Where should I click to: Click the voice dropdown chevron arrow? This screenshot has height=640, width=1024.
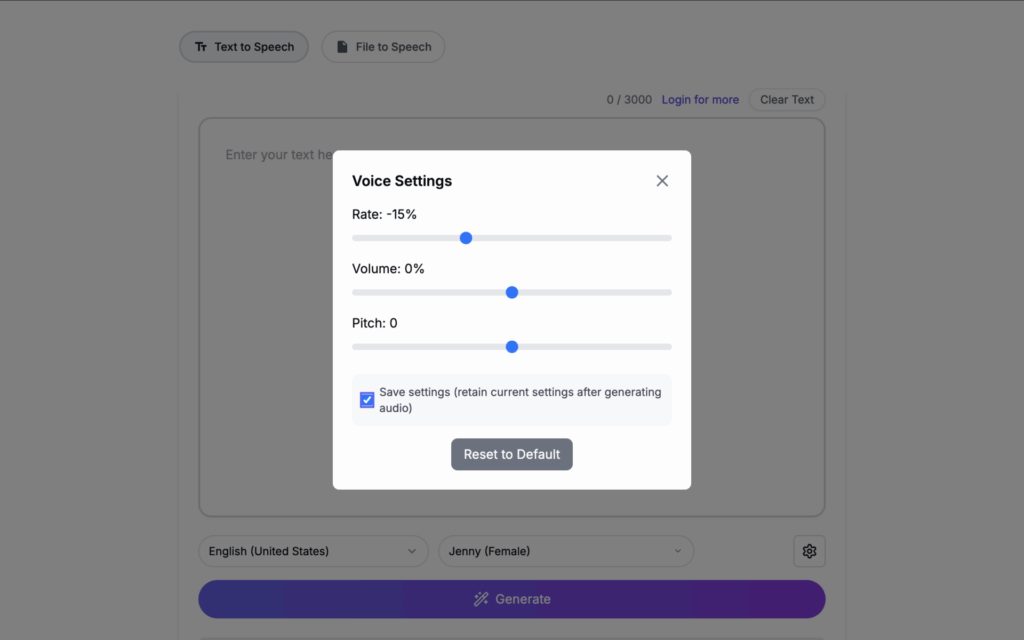(x=678, y=551)
